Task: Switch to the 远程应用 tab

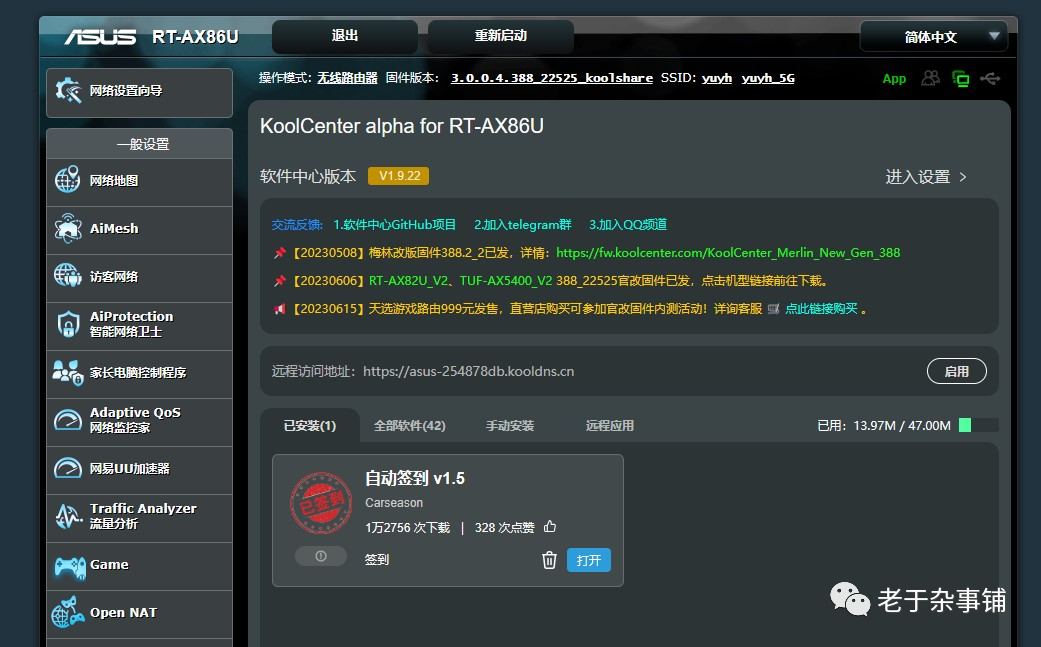Action: tap(609, 425)
